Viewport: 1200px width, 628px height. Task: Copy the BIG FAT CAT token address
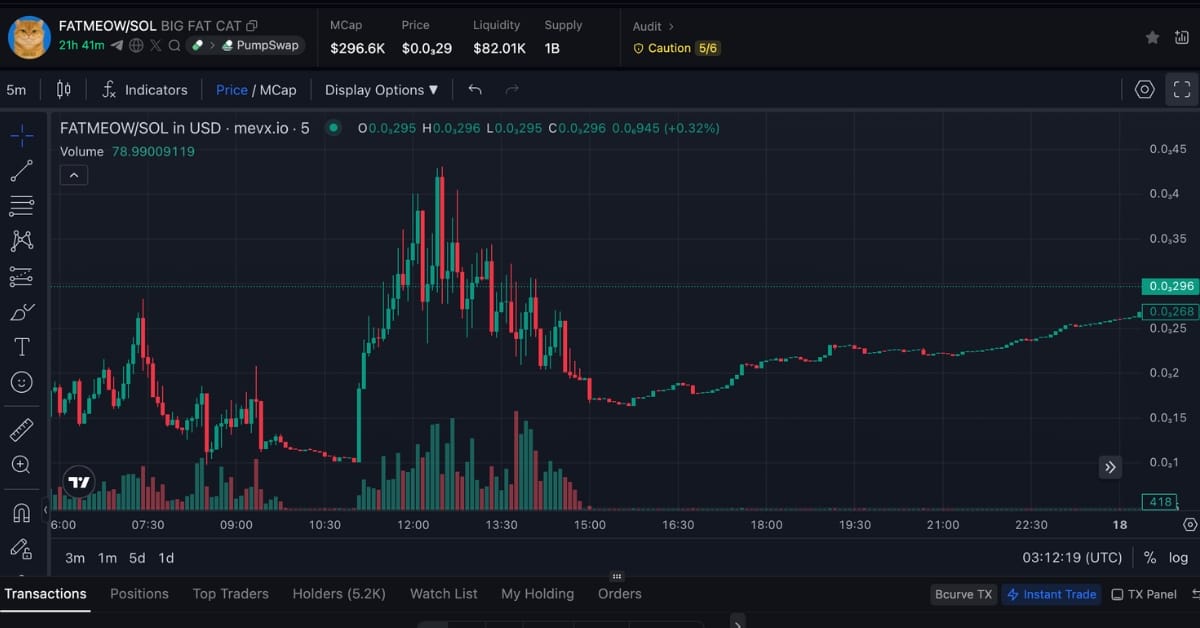point(252,26)
